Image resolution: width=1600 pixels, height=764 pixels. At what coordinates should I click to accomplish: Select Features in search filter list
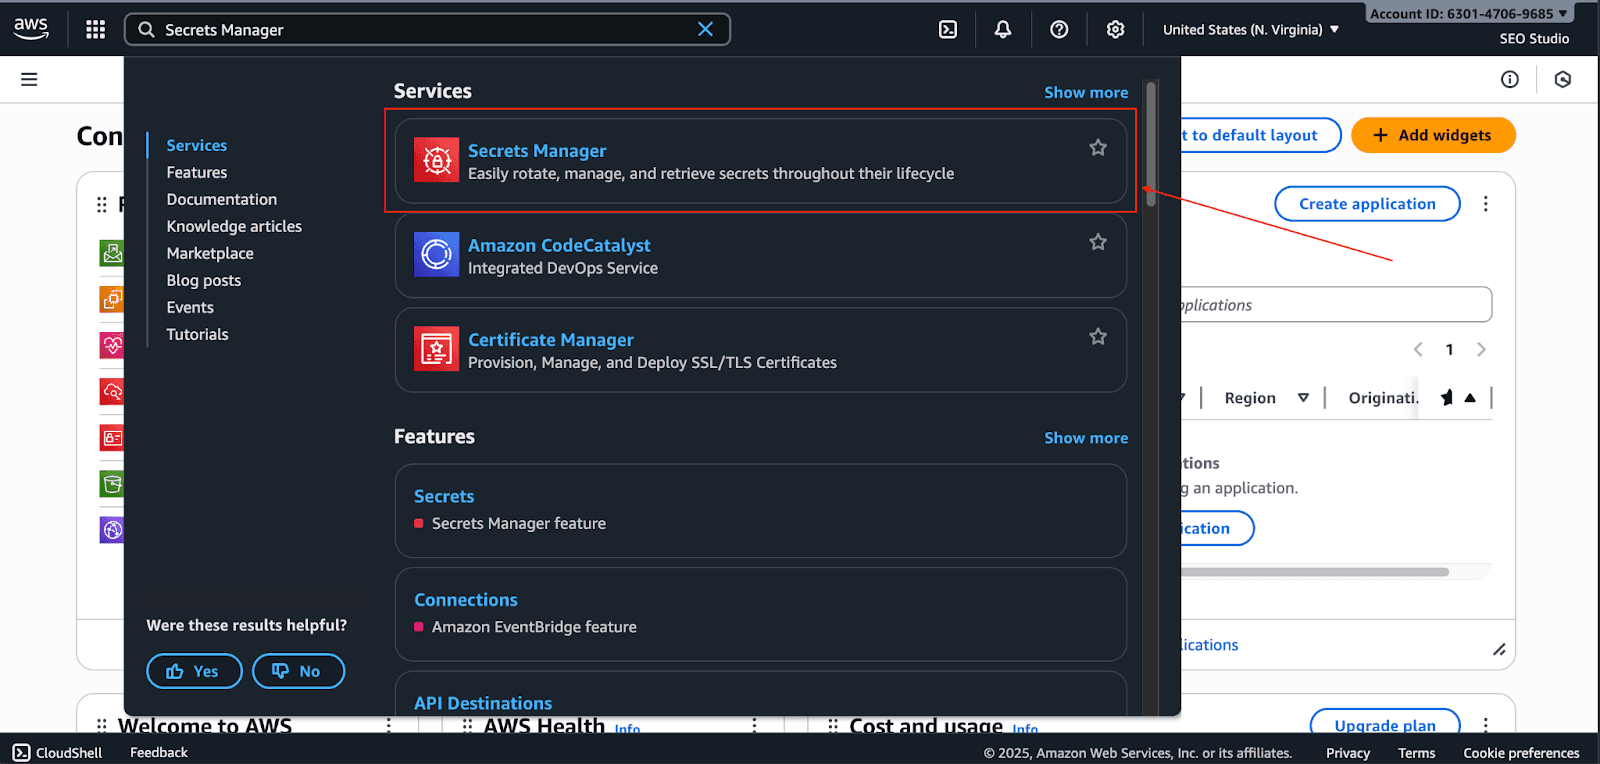tap(196, 172)
